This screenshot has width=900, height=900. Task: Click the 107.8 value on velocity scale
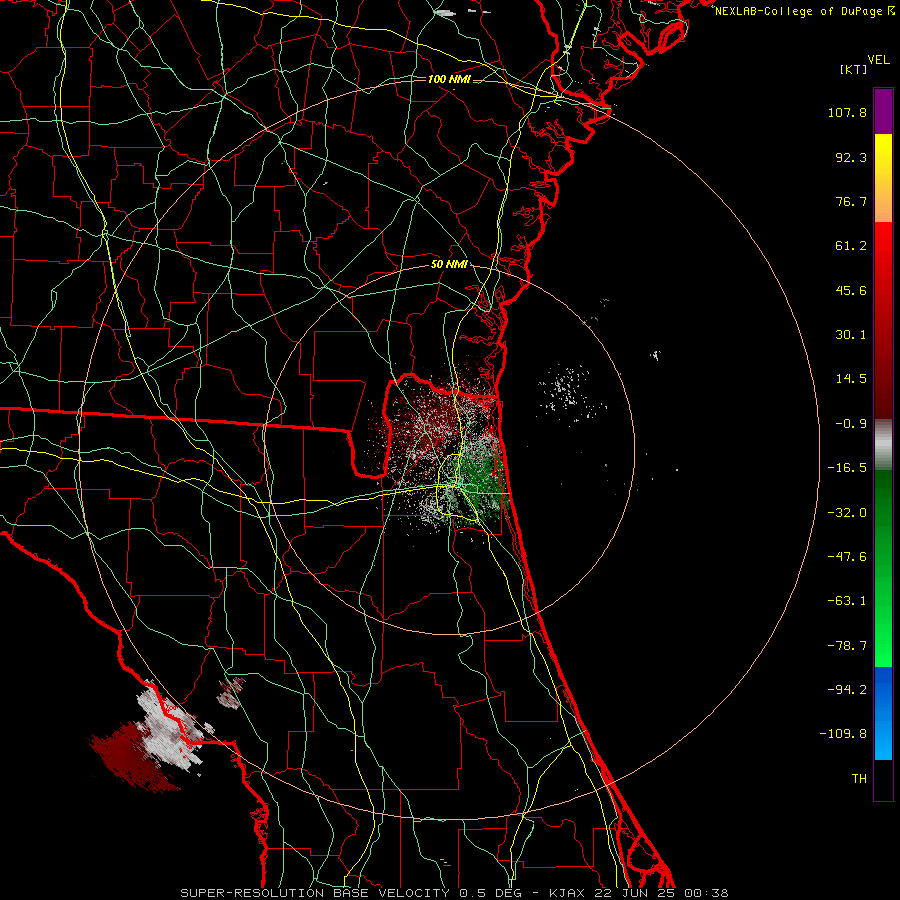coord(847,112)
